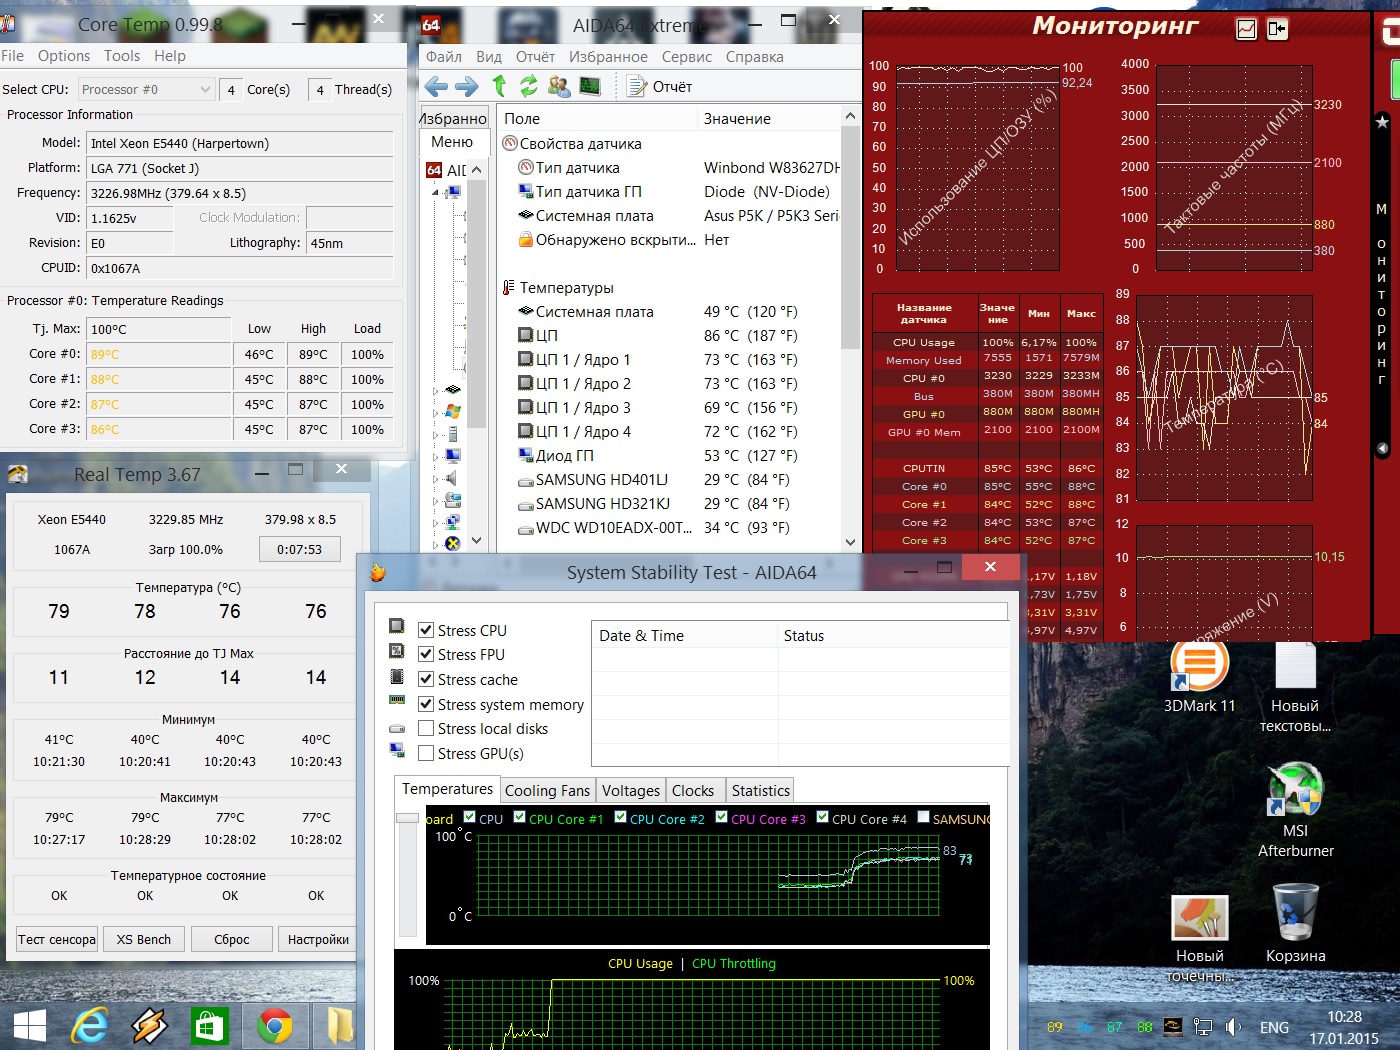This screenshot has width=1400, height=1050.
Task: Click the green up arrow in AIDA64
Action: coord(499,86)
